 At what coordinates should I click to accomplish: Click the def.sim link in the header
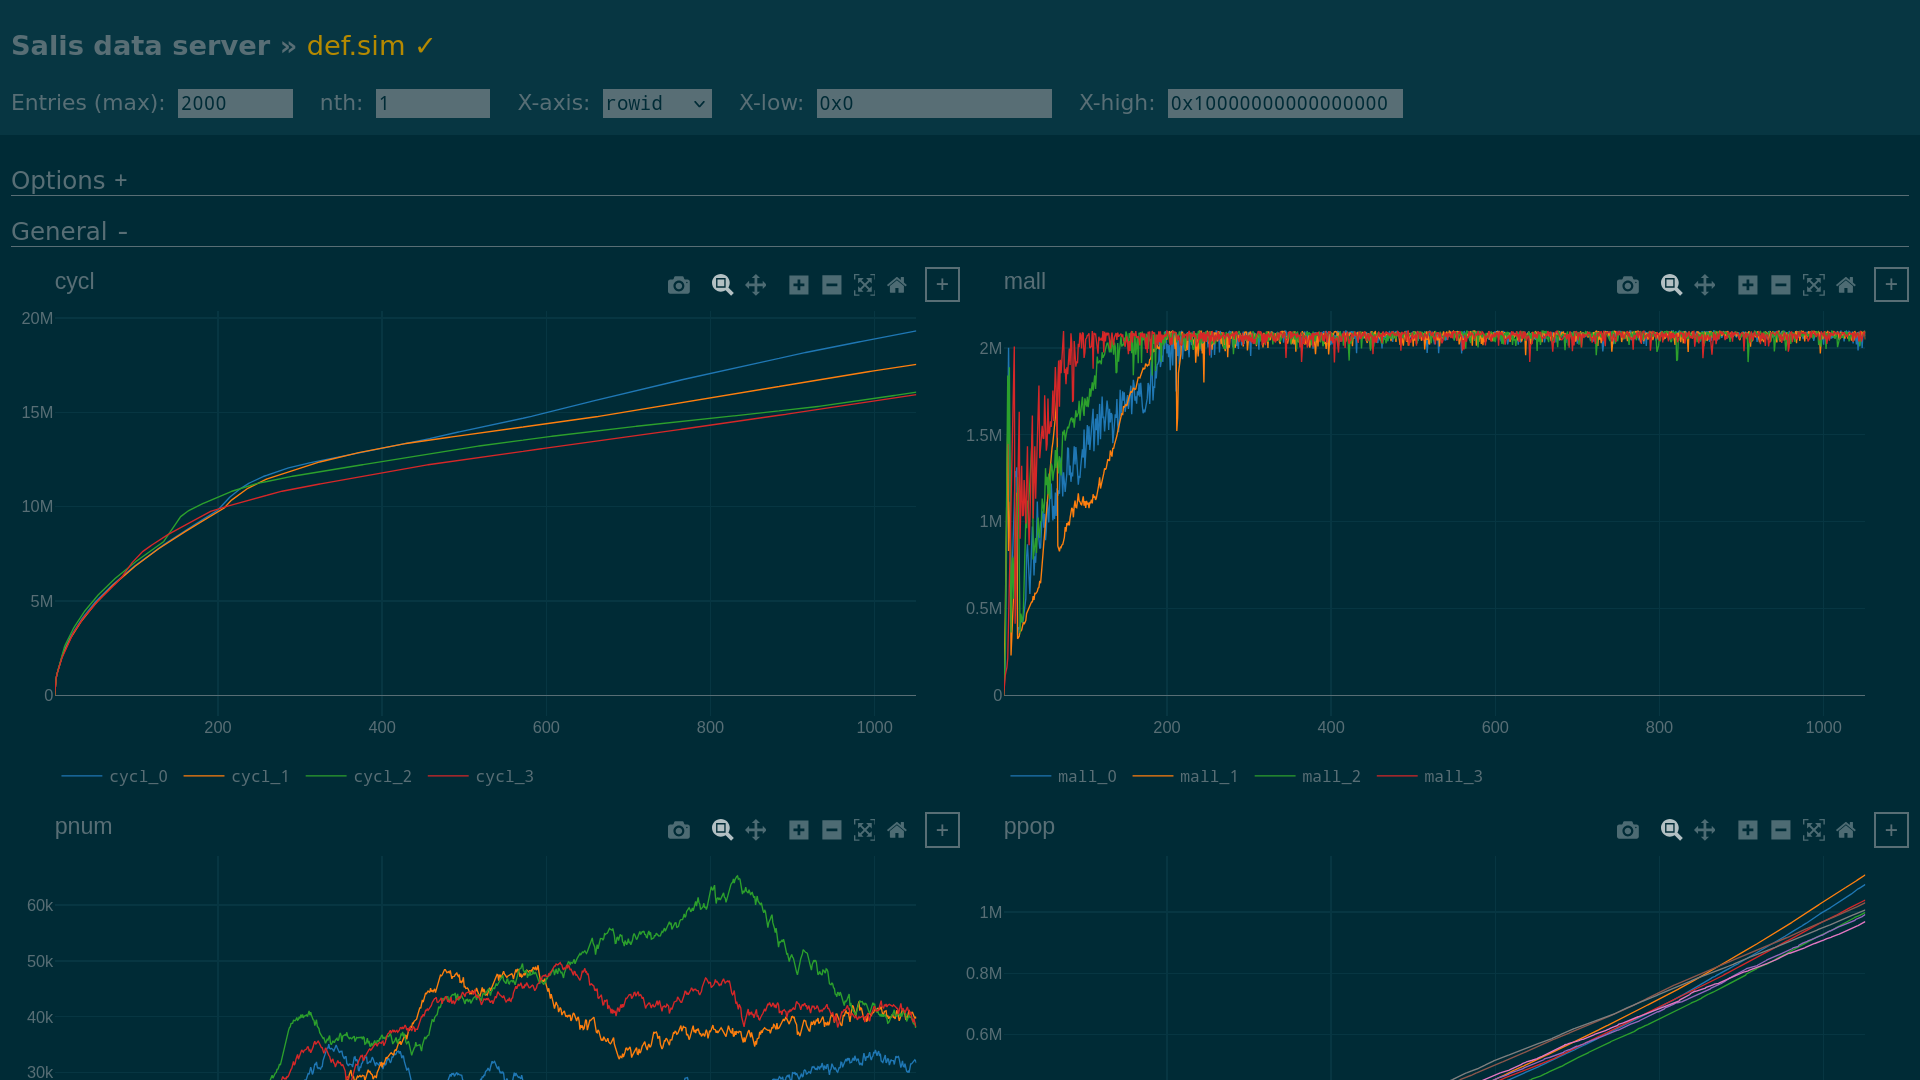(356, 46)
